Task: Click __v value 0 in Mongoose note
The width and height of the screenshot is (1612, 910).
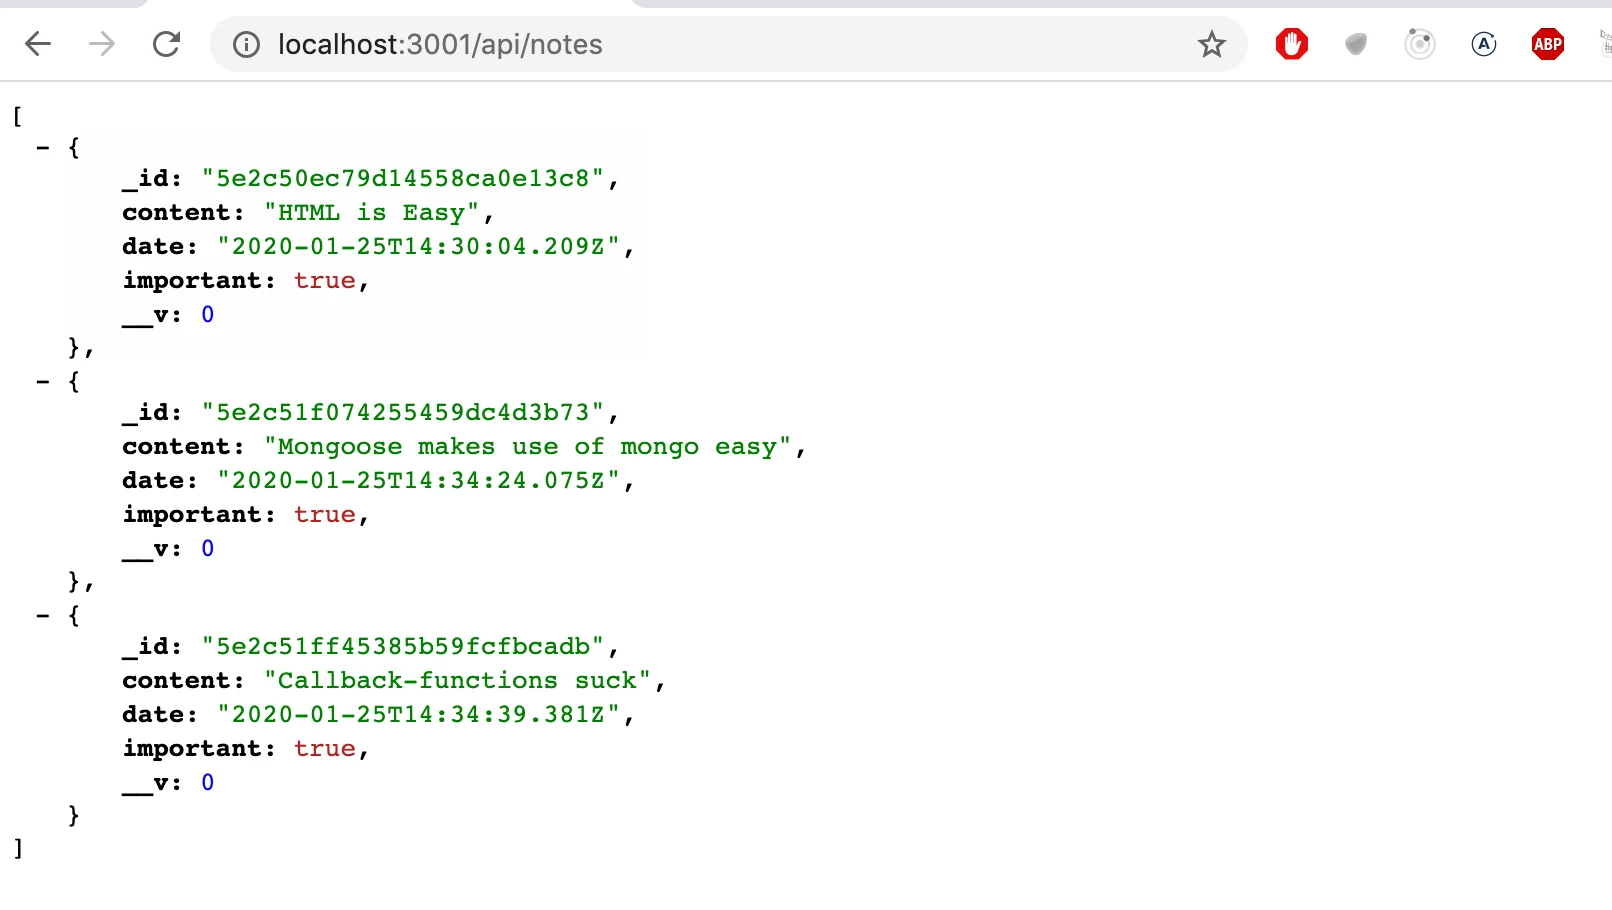Action: (208, 548)
